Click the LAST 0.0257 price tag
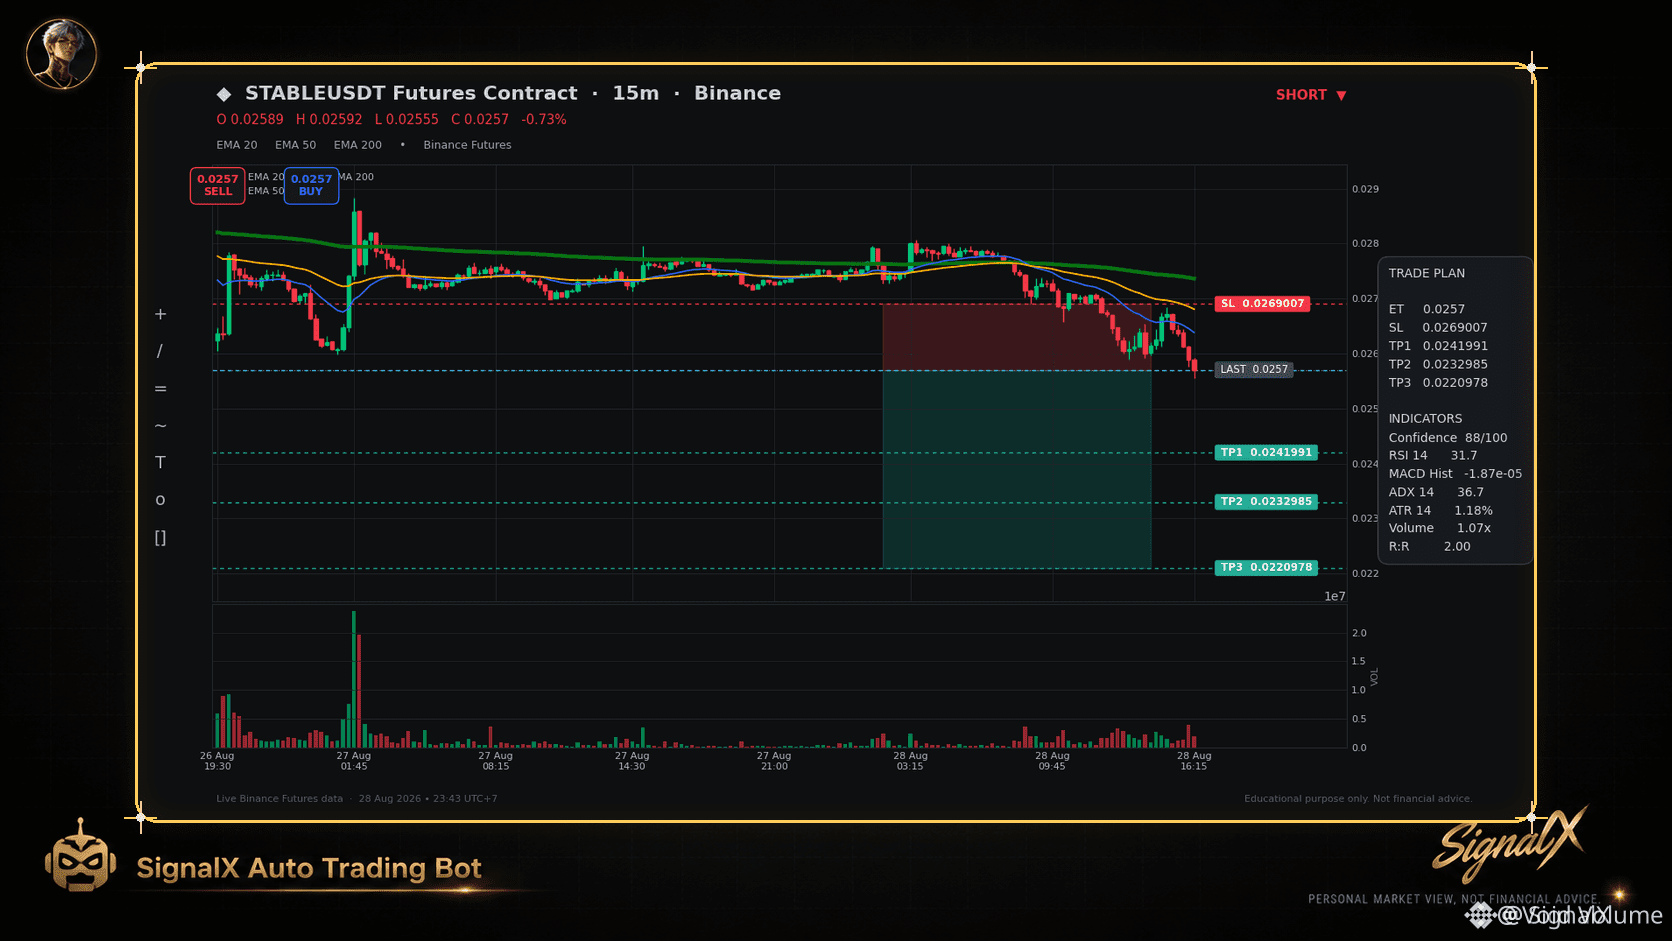Viewport: 1672px width, 941px height. pos(1254,369)
